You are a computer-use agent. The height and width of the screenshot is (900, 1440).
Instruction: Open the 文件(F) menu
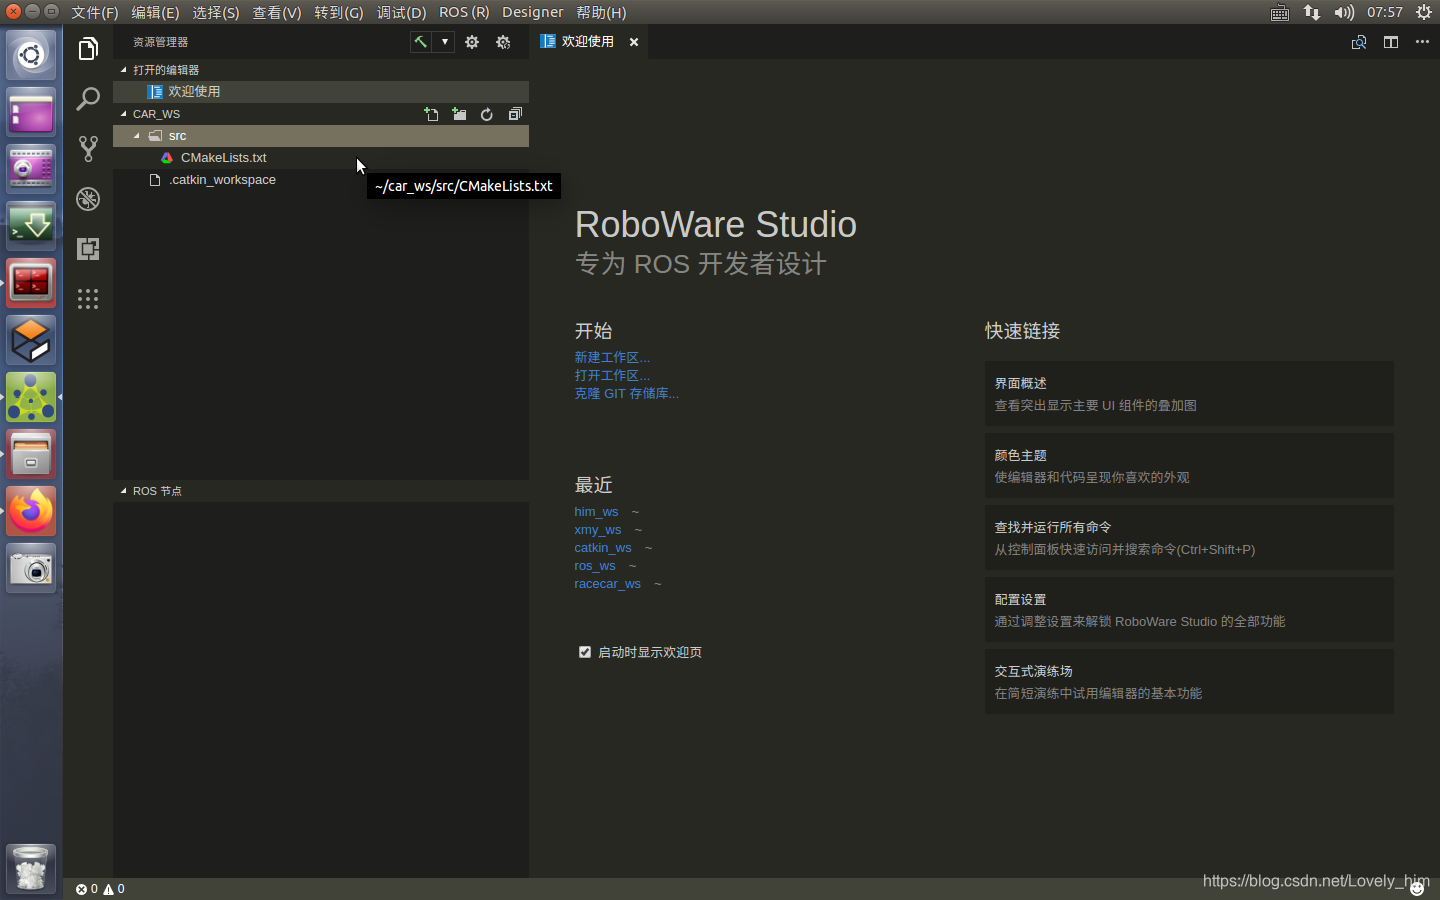click(94, 12)
